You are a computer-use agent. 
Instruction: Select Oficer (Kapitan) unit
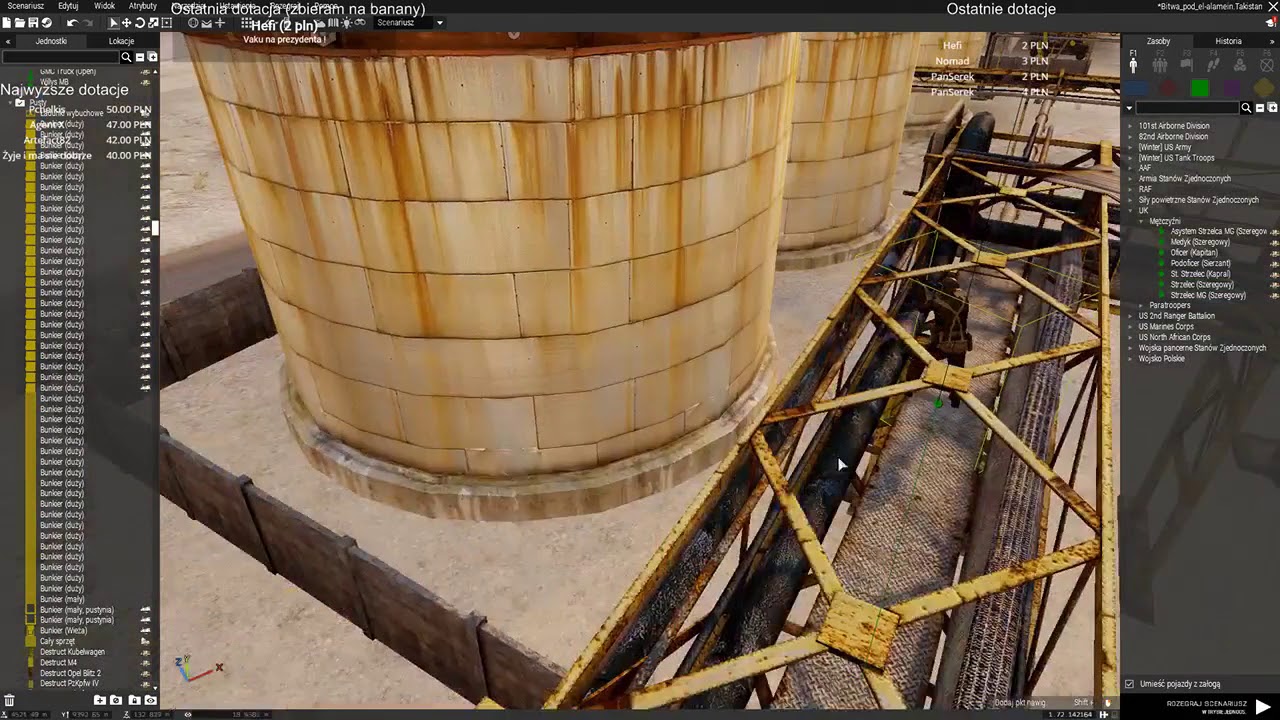pos(1194,253)
